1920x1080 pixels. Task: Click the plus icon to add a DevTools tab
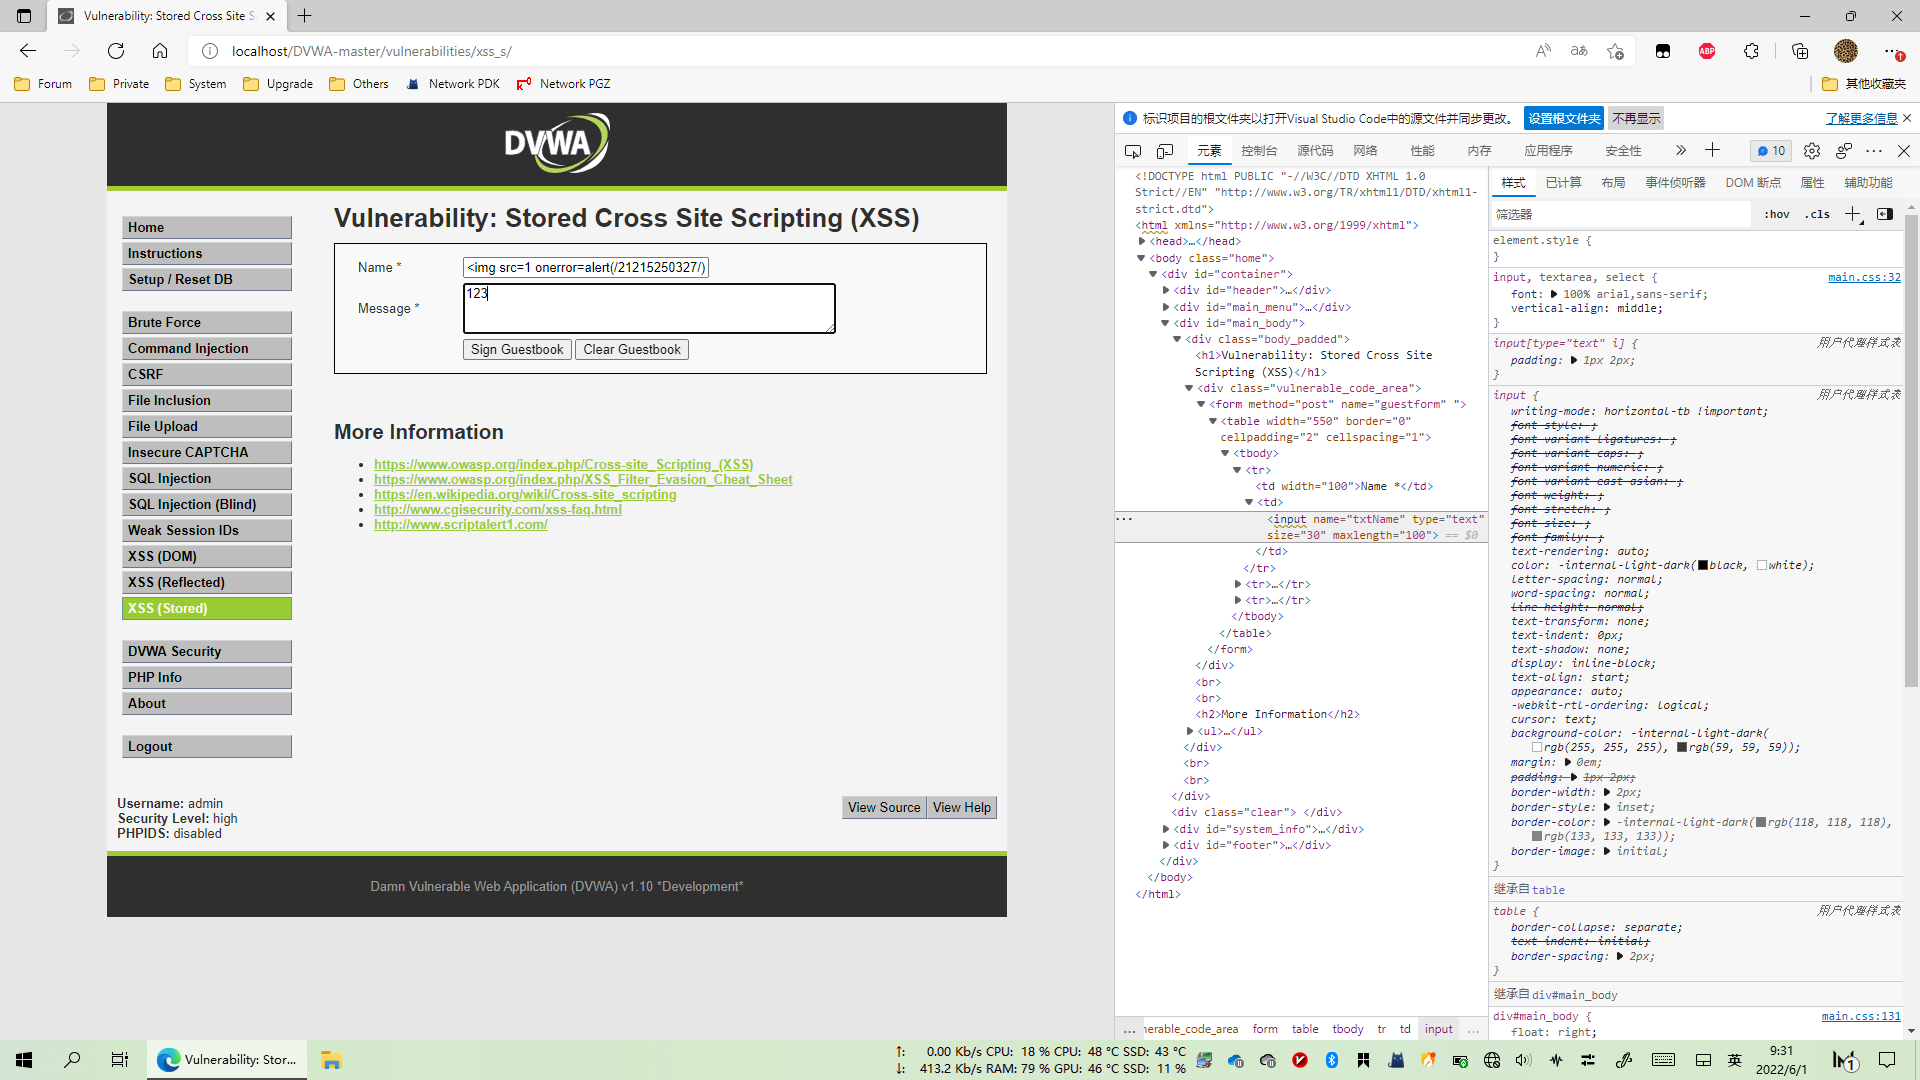[1712, 150]
